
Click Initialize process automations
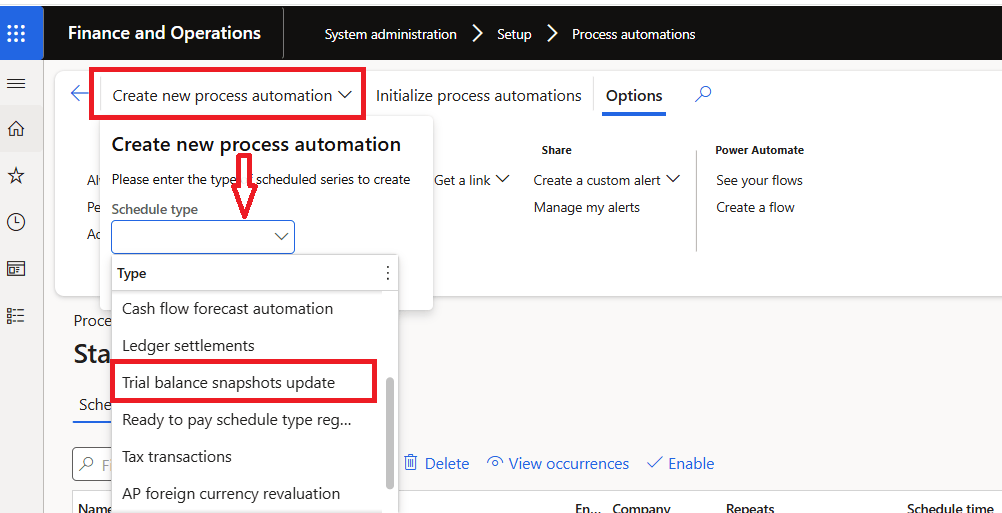point(479,95)
